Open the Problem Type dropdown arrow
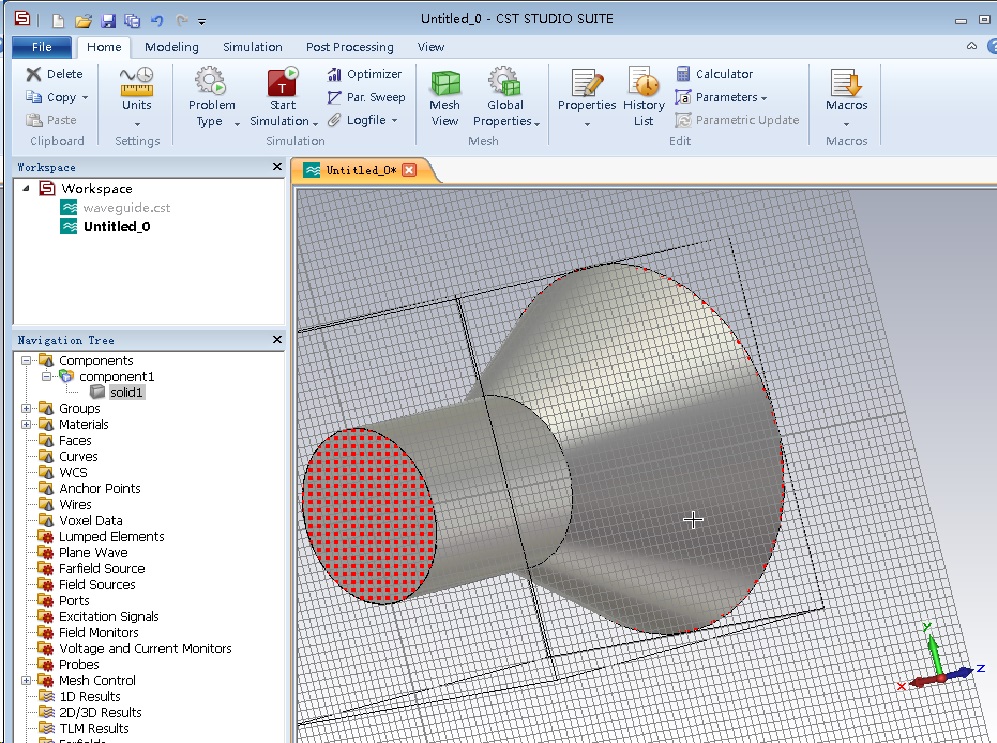 point(237,124)
